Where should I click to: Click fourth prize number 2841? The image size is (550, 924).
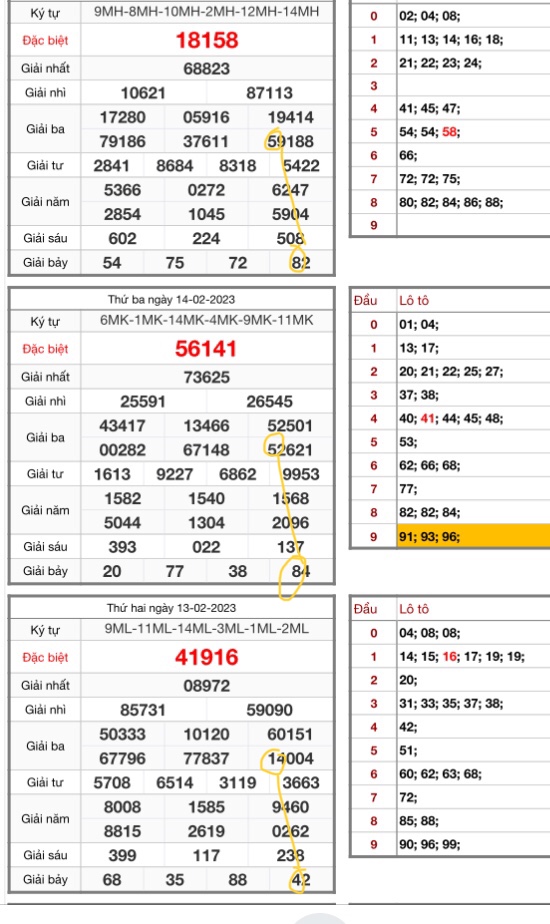point(111,166)
